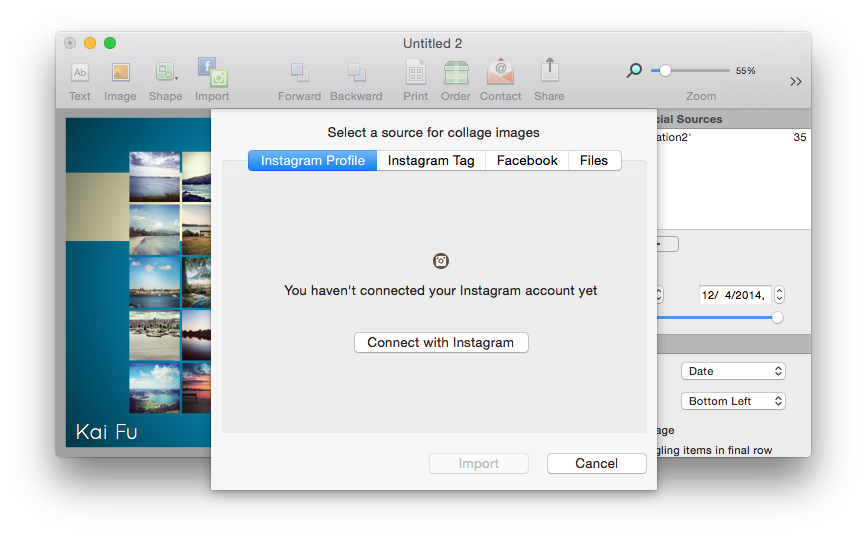Click the green fullscreen window button
Screen dimensions: 867x537
tap(110, 43)
